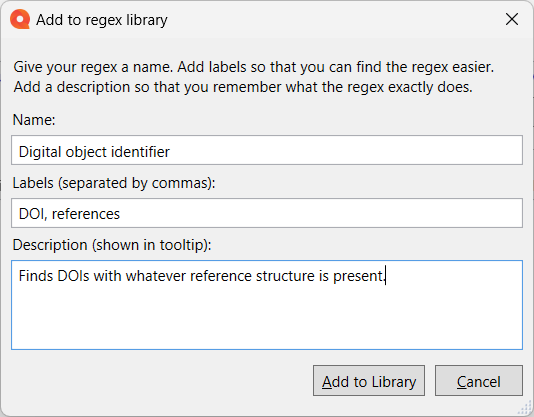Viewport: 534px width, 417px height.
Task: Click the 'Add to regex library' title text
Action: [x=102, y=20]
